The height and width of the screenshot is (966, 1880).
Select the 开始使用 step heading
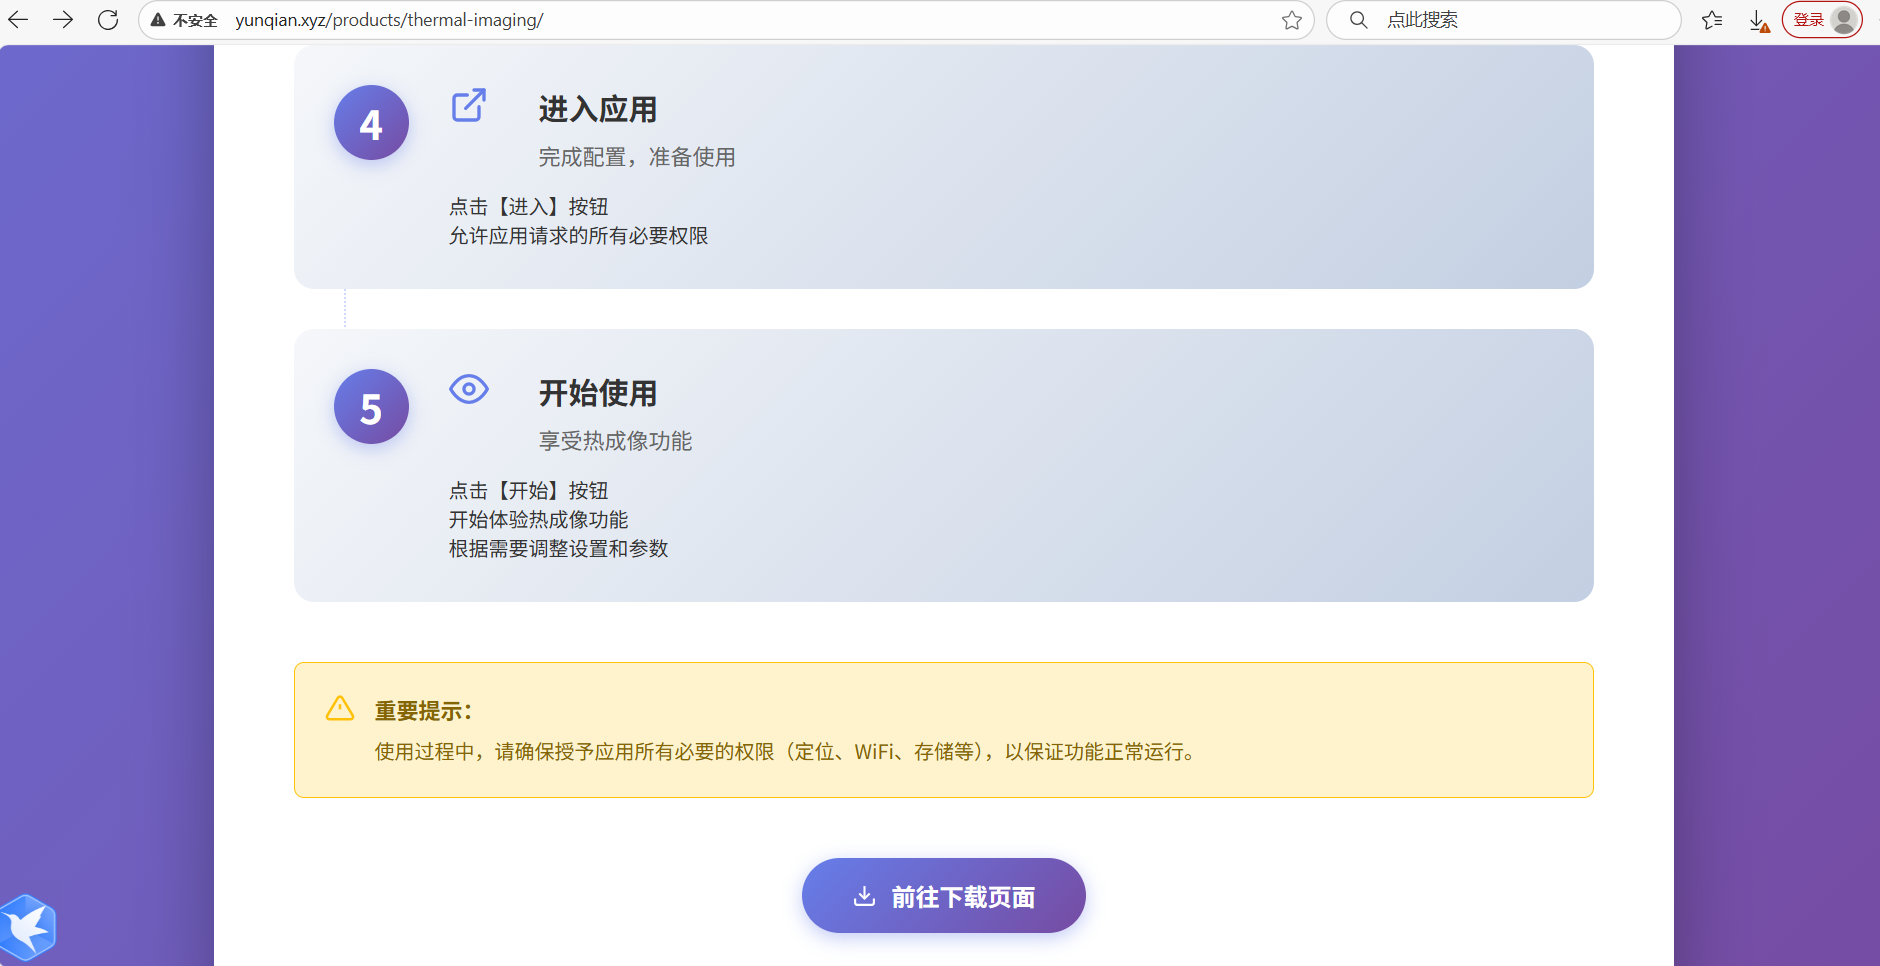597,394
